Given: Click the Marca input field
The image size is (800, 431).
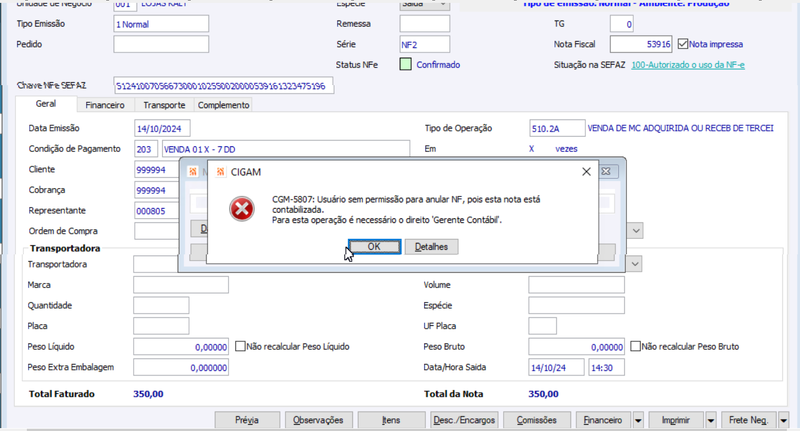Looking at the screenshot, I should 181,285.
